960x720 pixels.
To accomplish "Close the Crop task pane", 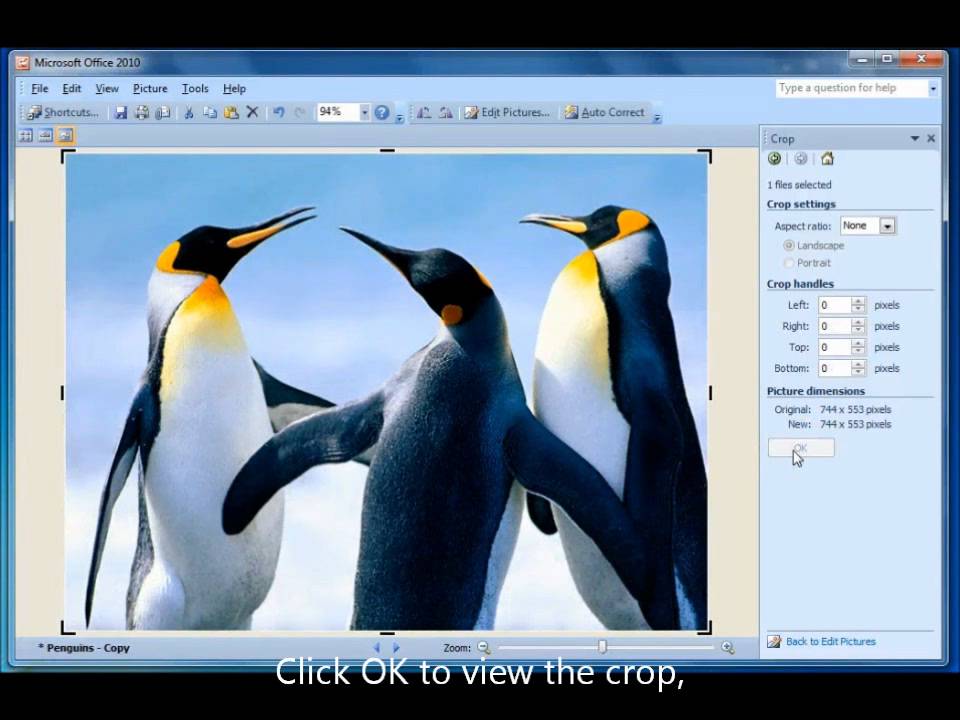I will click(931, 138).
